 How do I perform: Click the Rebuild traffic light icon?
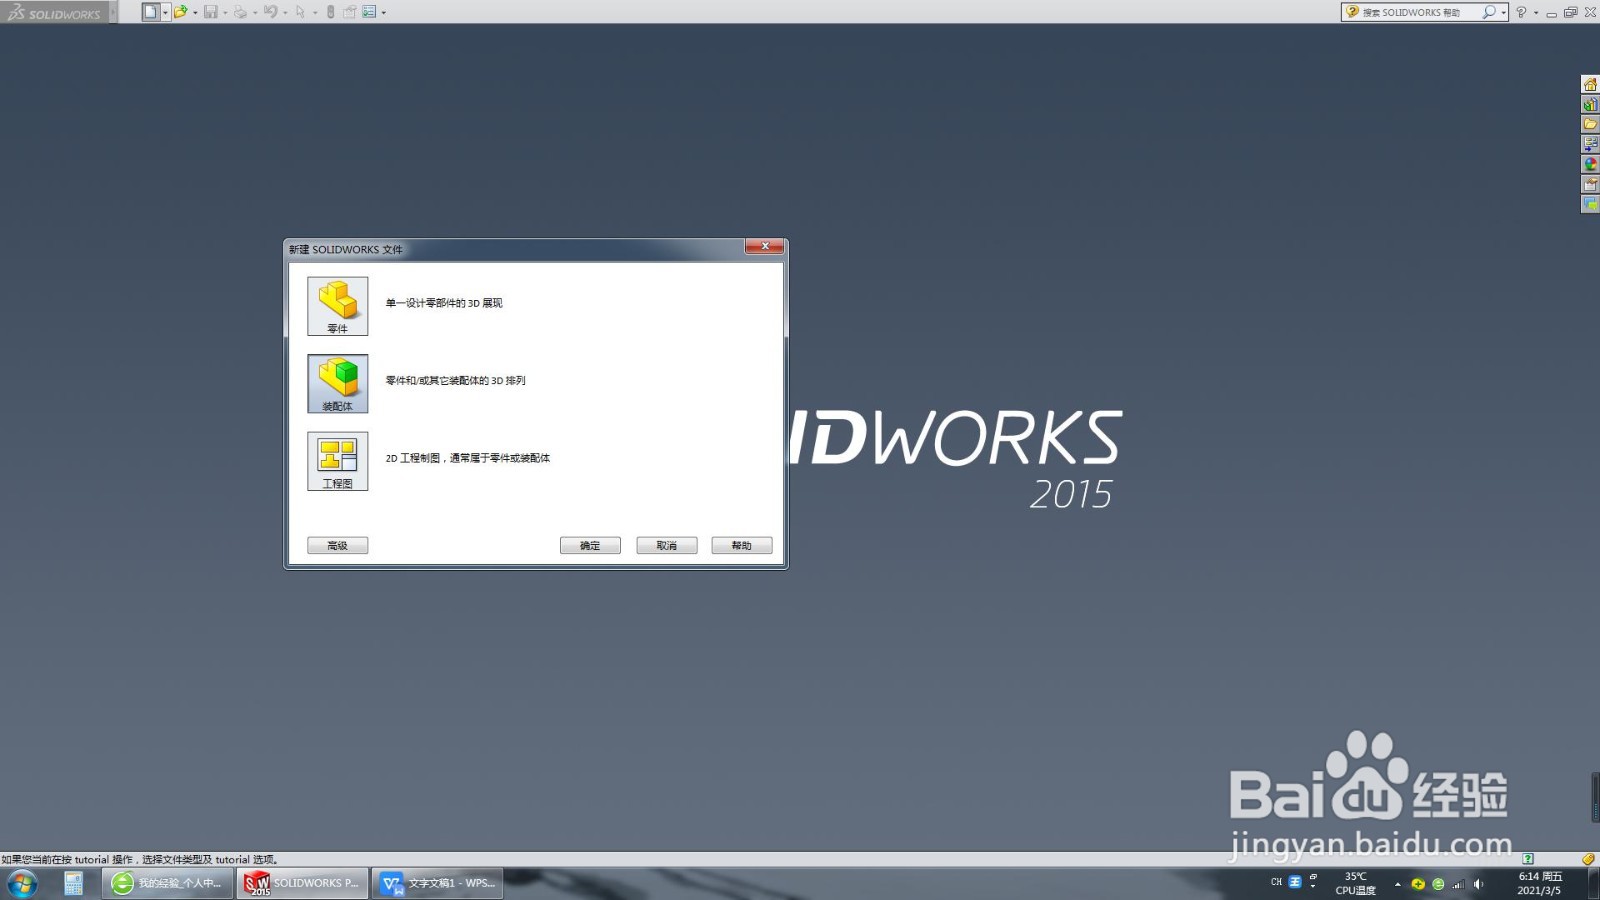pyautogui.click(x=330, y=12)
